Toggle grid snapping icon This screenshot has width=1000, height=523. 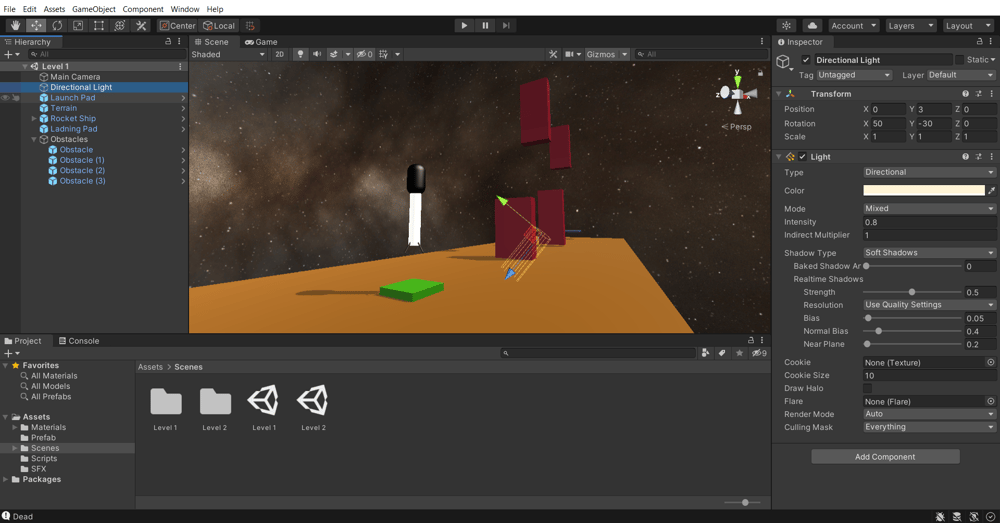tap(250, 26)
